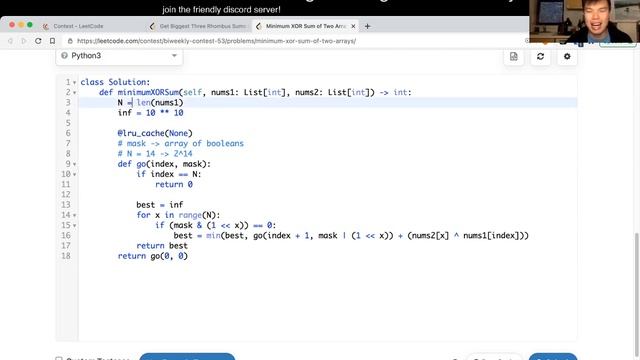Click 'minimumXORSum' in the method definition
Viewport: 640px width, 360px height.
coord(148,92)
